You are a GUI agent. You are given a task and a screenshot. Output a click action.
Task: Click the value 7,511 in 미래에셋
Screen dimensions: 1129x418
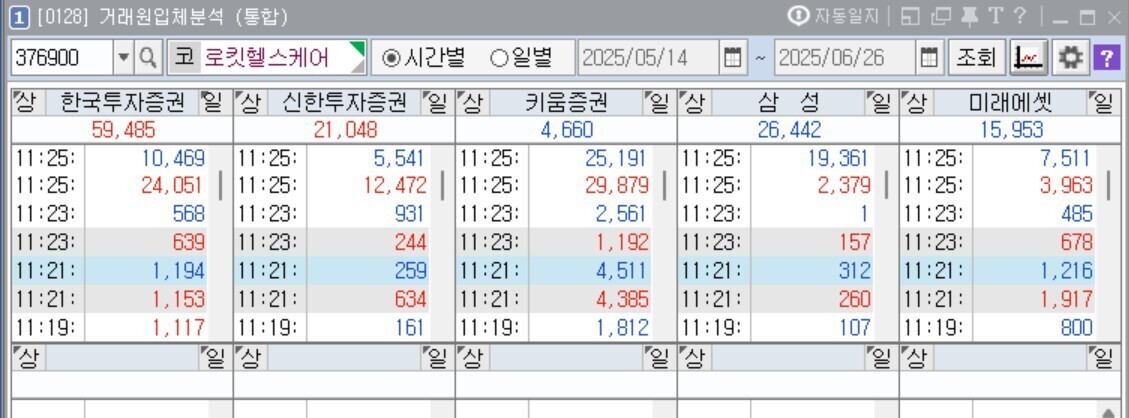point(1066,158)
